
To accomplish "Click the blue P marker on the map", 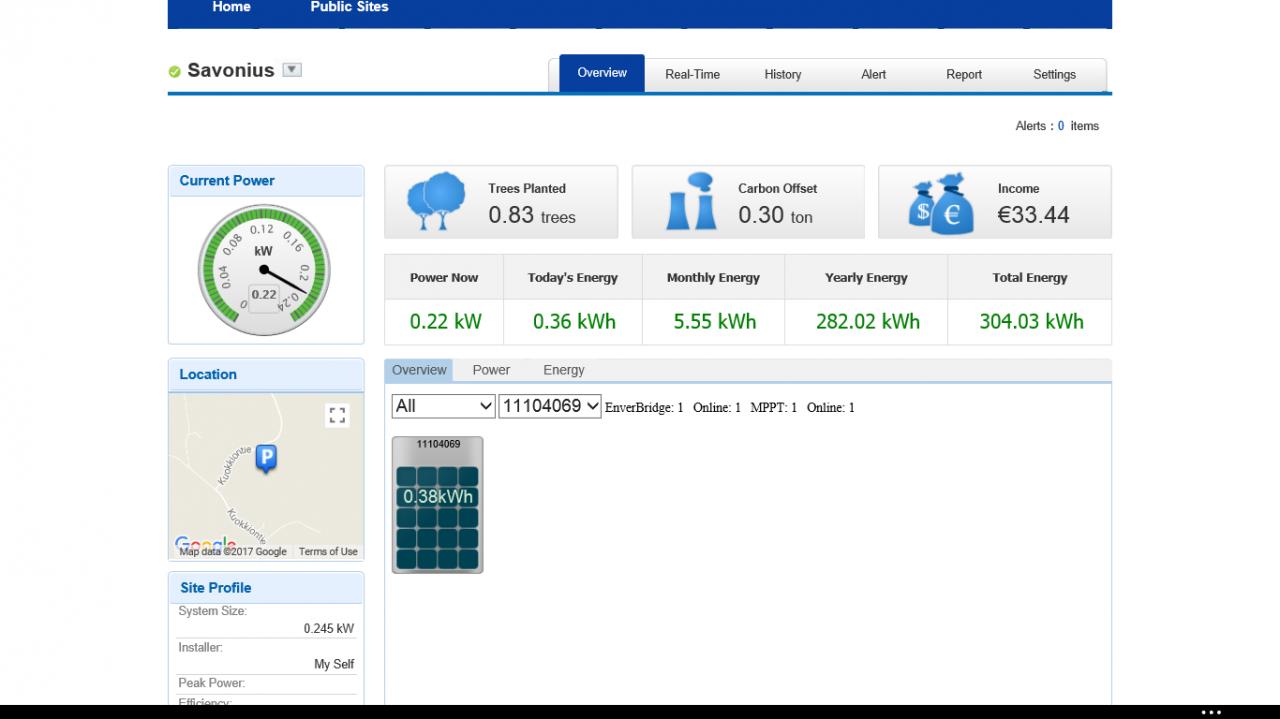I will tap(266, 458).
